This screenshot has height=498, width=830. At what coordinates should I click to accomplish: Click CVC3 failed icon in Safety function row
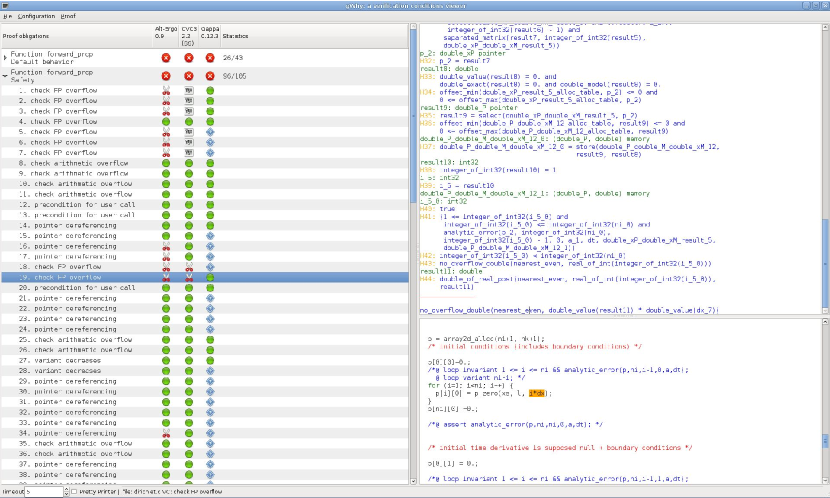click(188, 75)
